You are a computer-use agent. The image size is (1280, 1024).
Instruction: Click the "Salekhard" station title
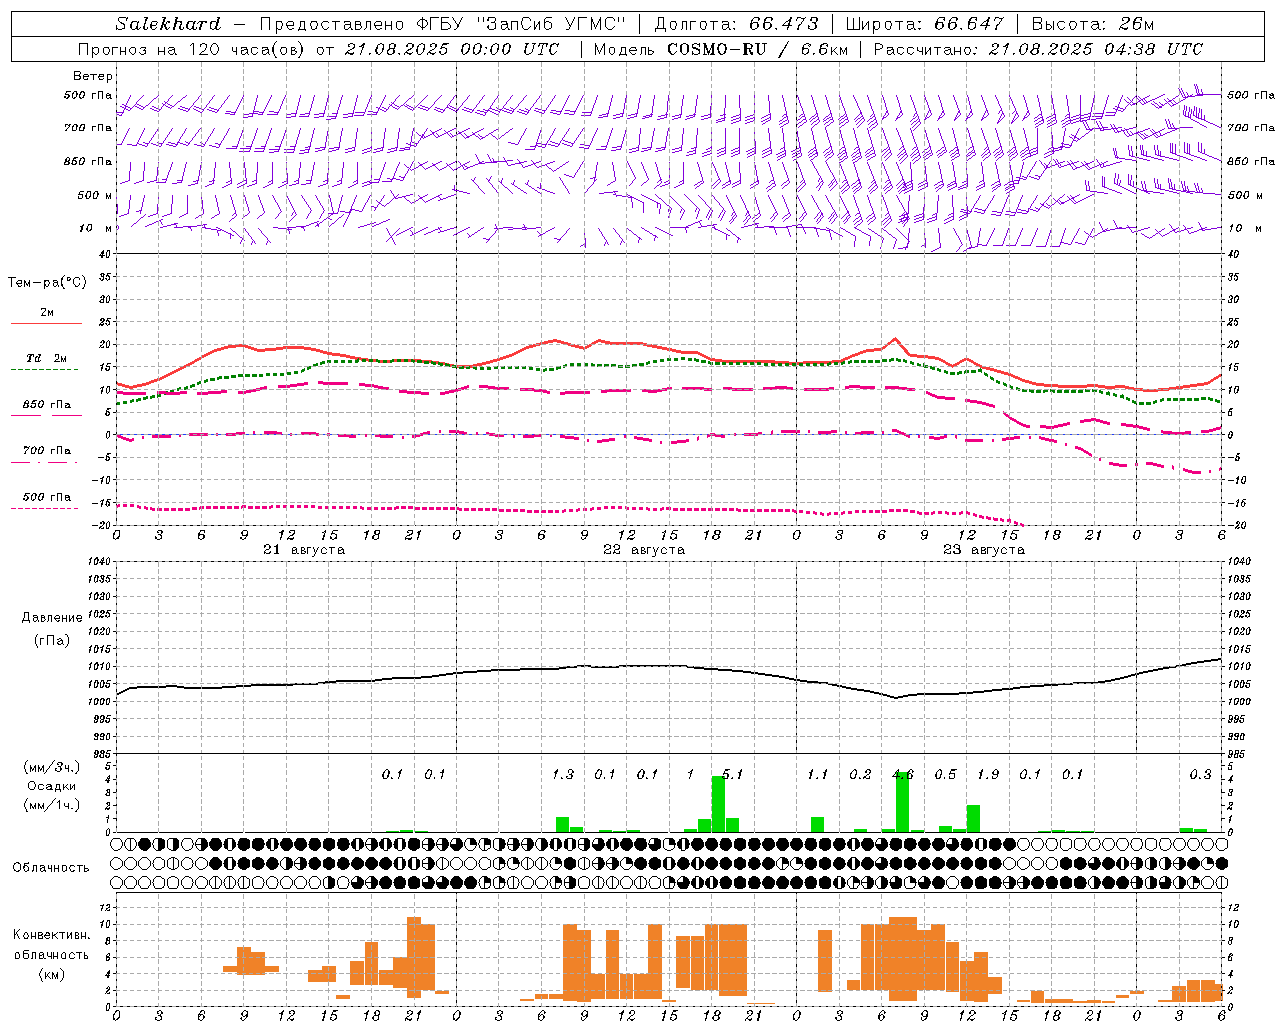[x=168, y=24]
